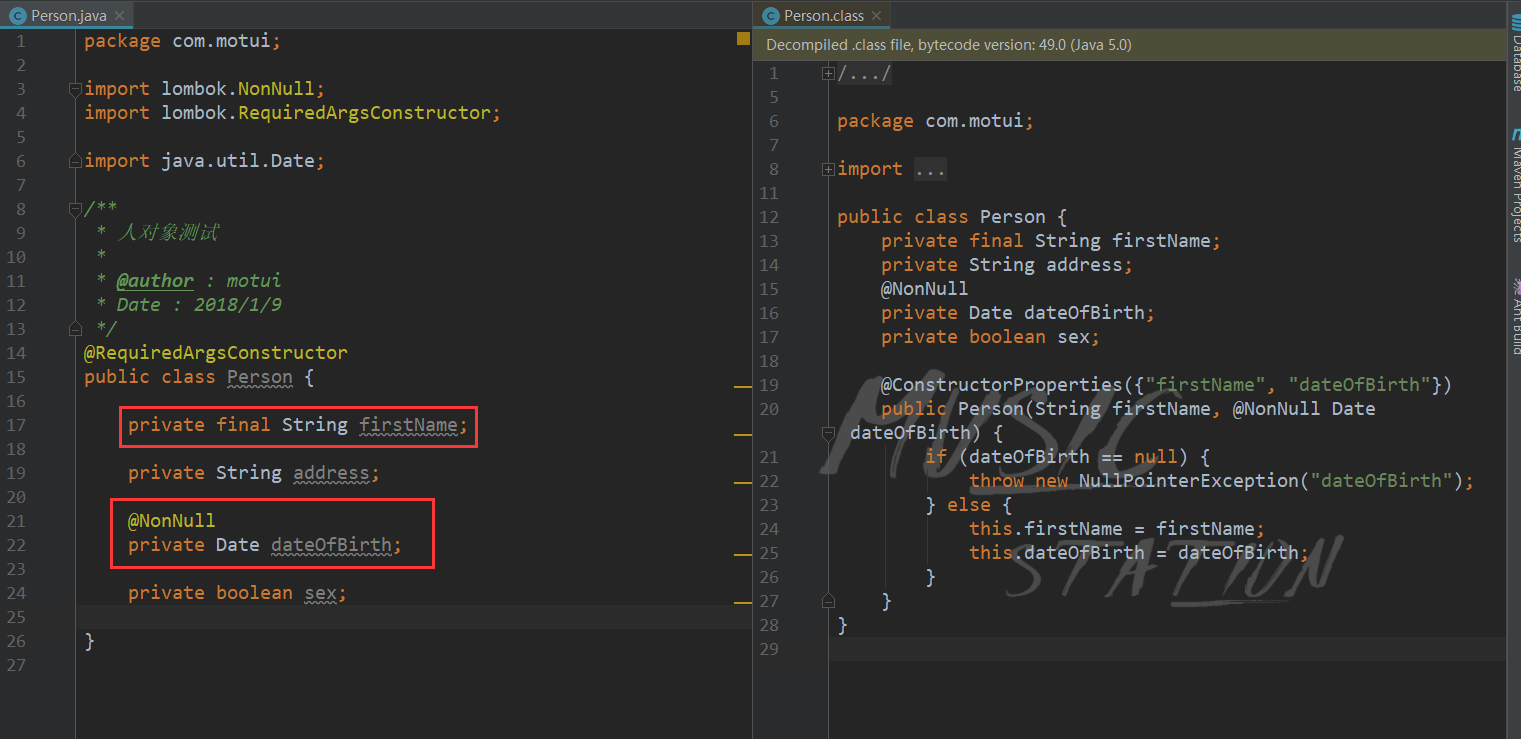Collapse the Javadoc comment block fold

click(x=75, y=209)
